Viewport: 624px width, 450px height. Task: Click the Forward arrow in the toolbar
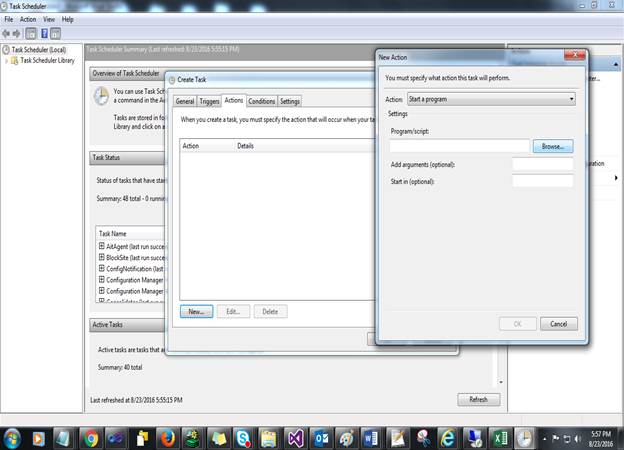click(16, 34)
